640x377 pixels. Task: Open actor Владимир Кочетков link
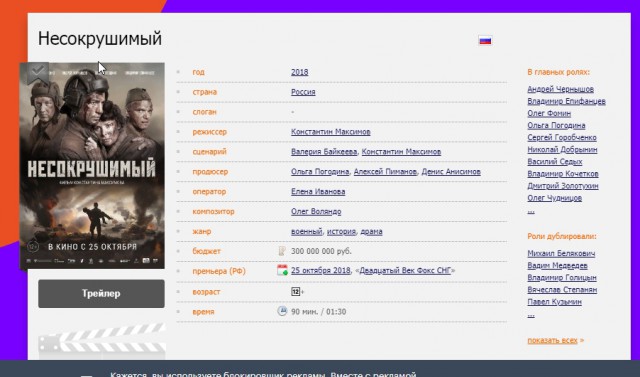(x=563, y=174)
